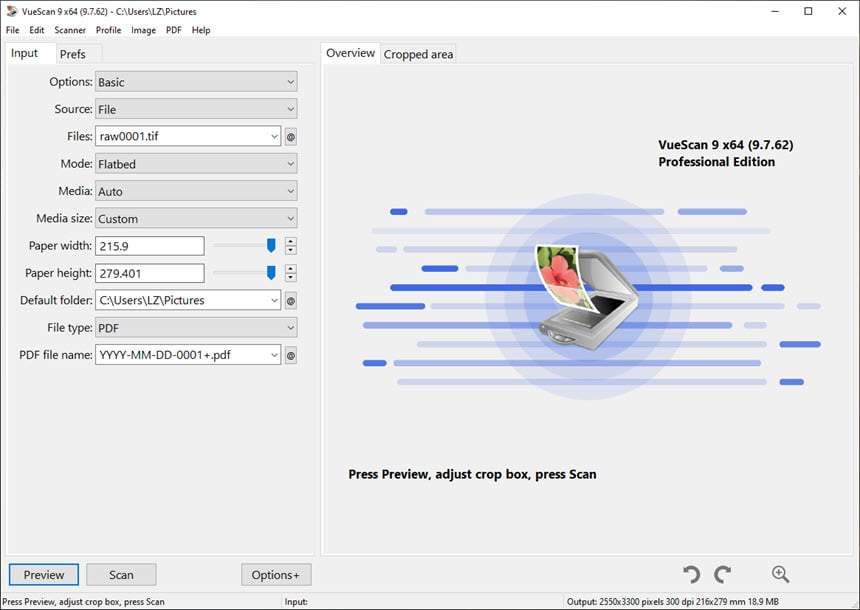Increase Paper height with up stepper arrow
The width and height of the screenshot is (860, 610).
pyautogui.click(x=291, y=269)
